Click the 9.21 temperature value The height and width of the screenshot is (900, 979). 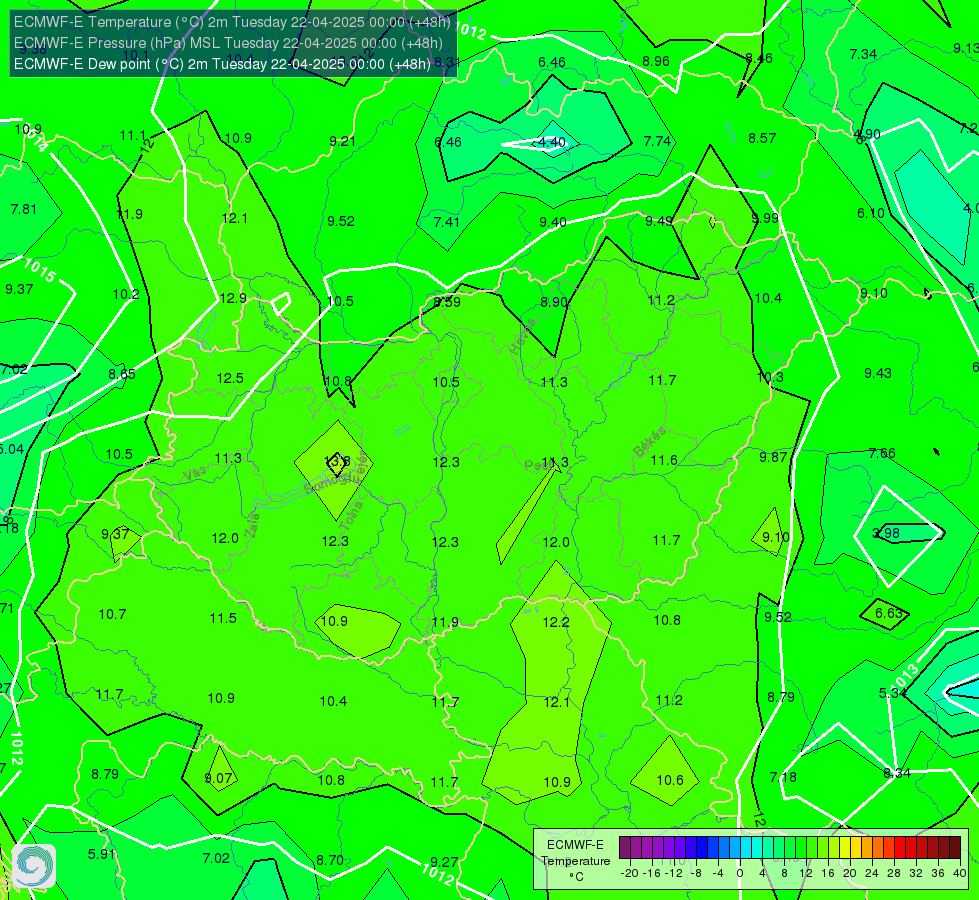pyautogui.click(x=342, y=141)
